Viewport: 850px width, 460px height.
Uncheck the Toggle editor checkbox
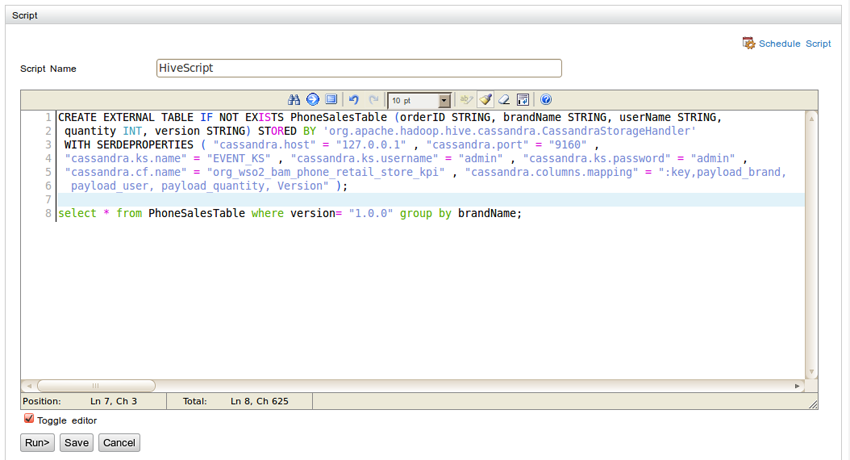(29, 419)
